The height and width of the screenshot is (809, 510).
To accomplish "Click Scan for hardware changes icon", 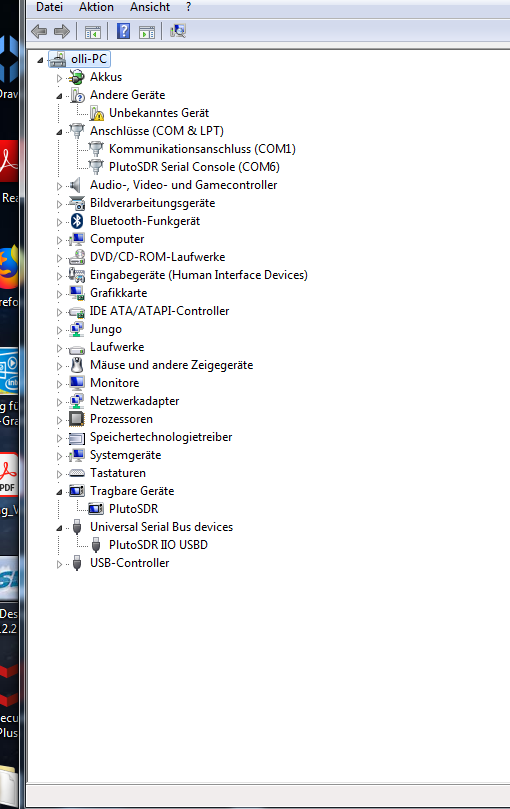I will coord(178,31).
